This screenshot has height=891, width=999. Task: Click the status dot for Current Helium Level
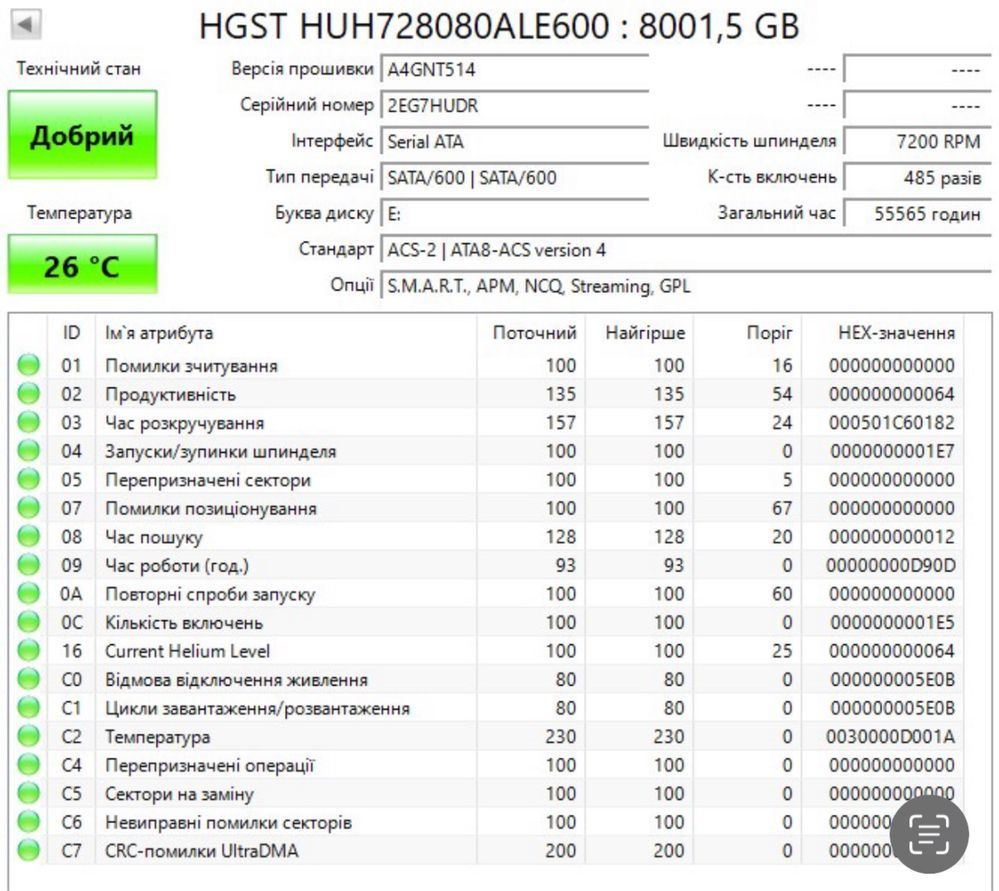(x=28, y=650)
